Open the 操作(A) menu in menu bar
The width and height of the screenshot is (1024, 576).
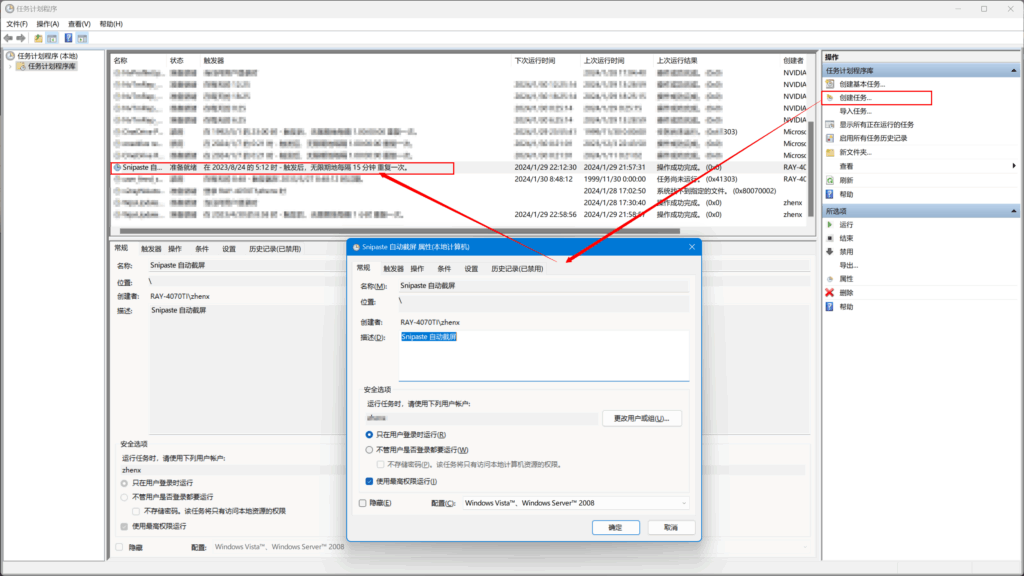47,23
